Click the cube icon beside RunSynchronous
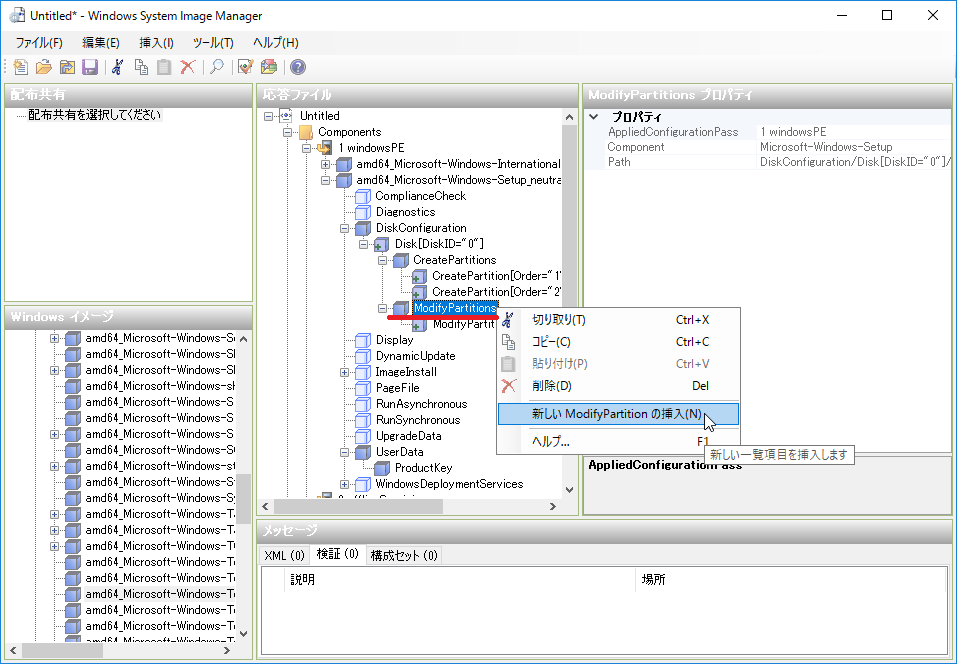The width and height of the screenshot is (957, 664). 363,420
